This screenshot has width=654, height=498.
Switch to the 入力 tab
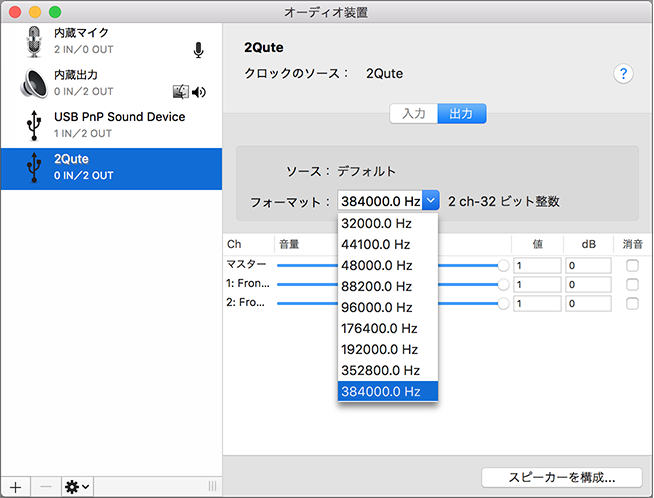pos(414,113)
